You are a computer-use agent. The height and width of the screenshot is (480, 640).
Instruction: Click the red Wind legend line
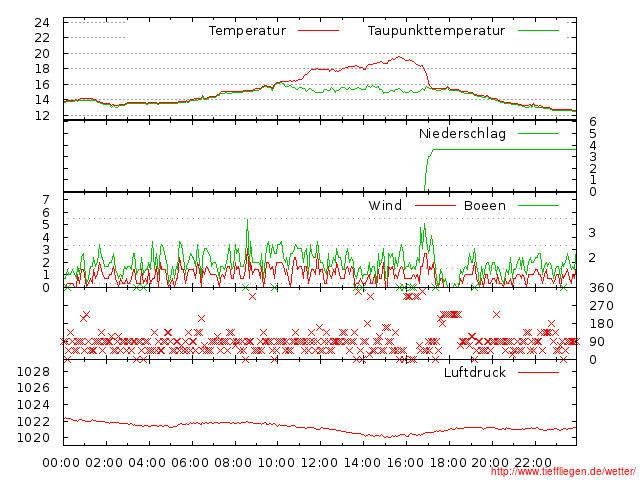435,205
